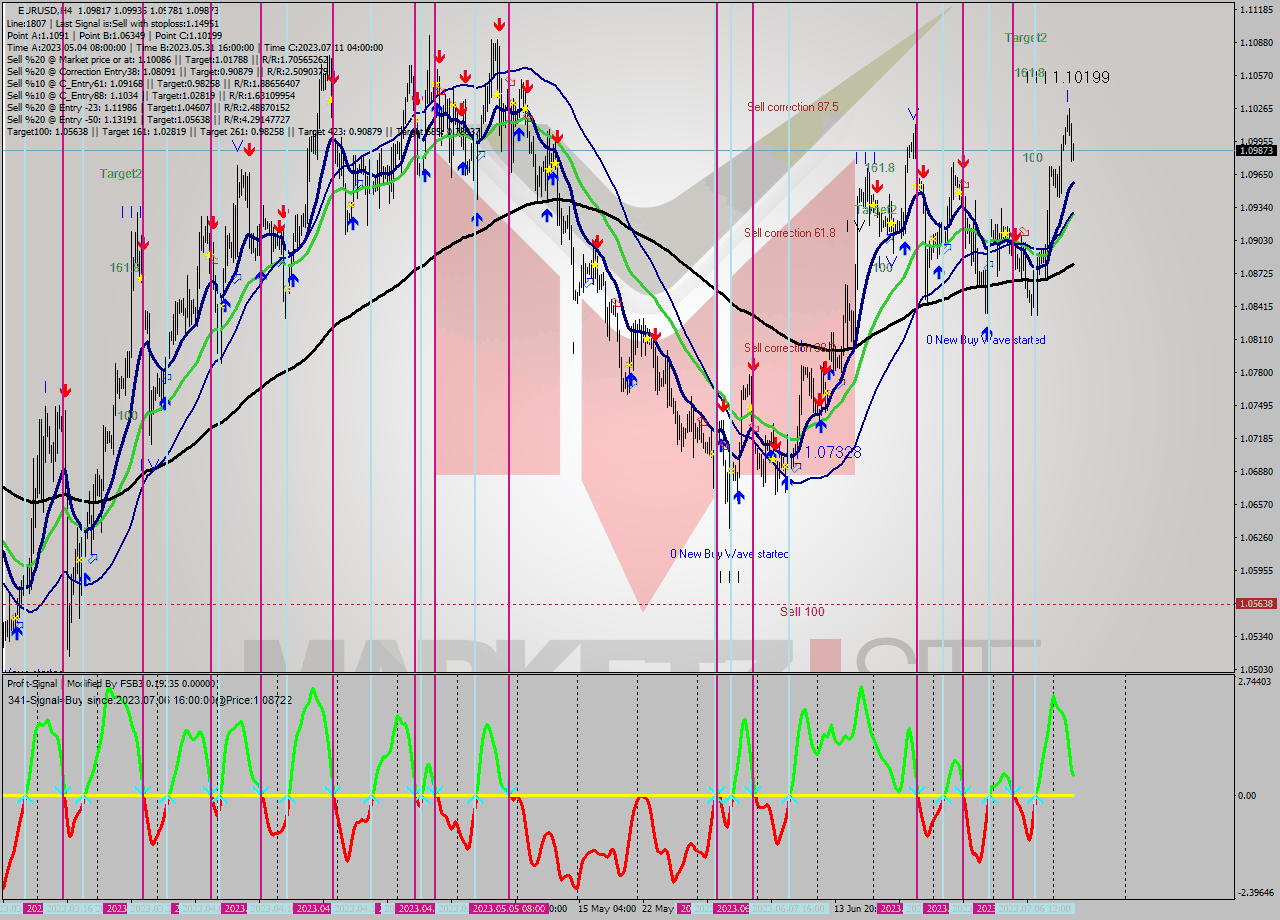Click the -2.39646 indicator scale value
This screenshot has width=1280, height=920.
click(1256, 893)
